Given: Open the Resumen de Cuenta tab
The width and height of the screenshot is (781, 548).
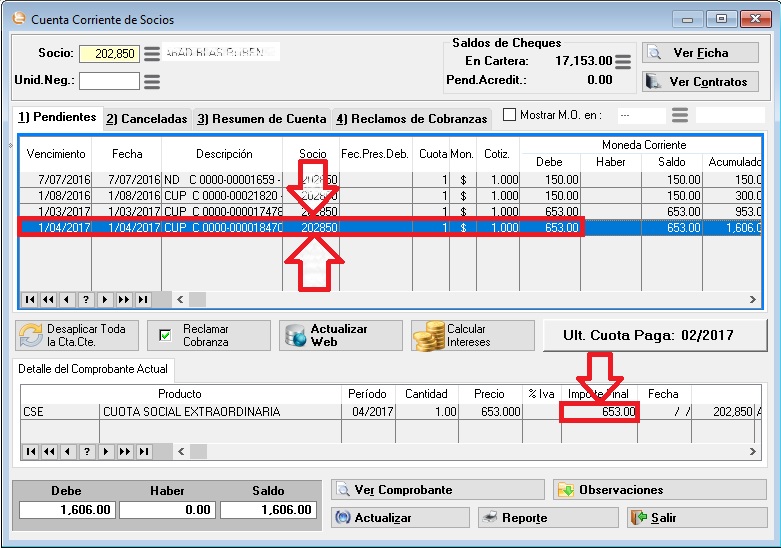Looking at the screenshot, I should (x=262, y=119).
